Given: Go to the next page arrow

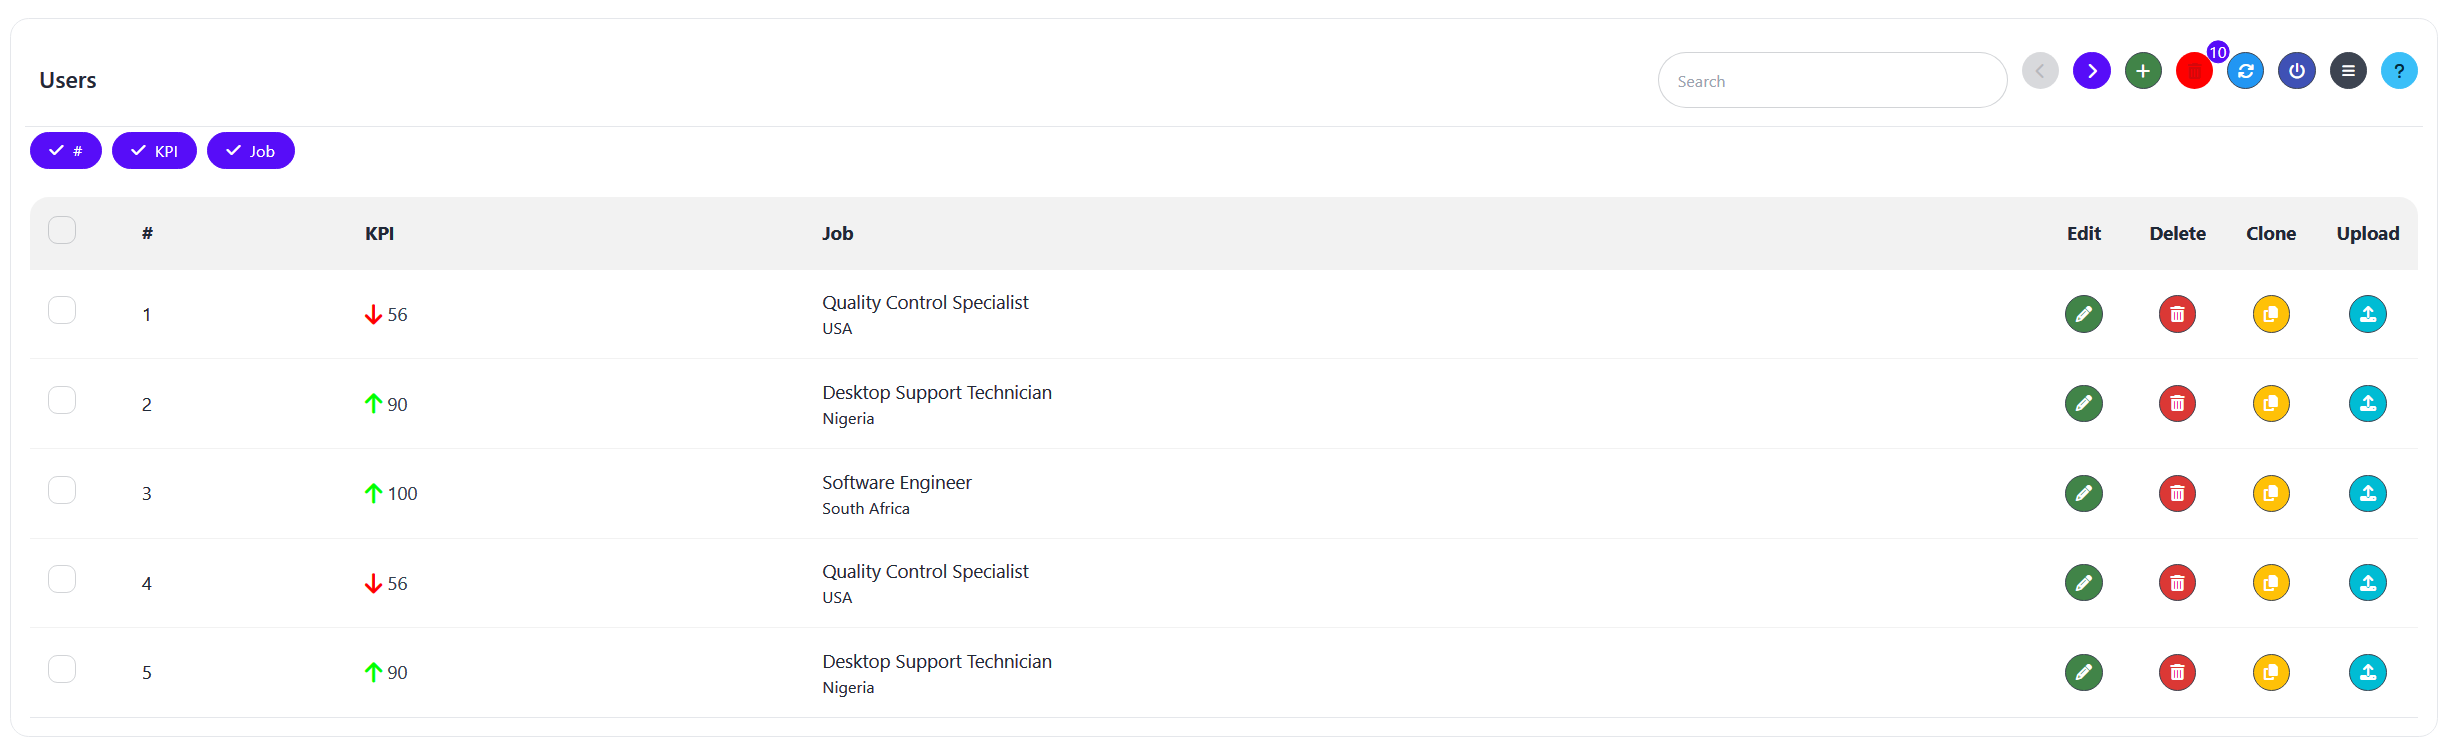Looking at the screenshot, I should pos(2091,71).
